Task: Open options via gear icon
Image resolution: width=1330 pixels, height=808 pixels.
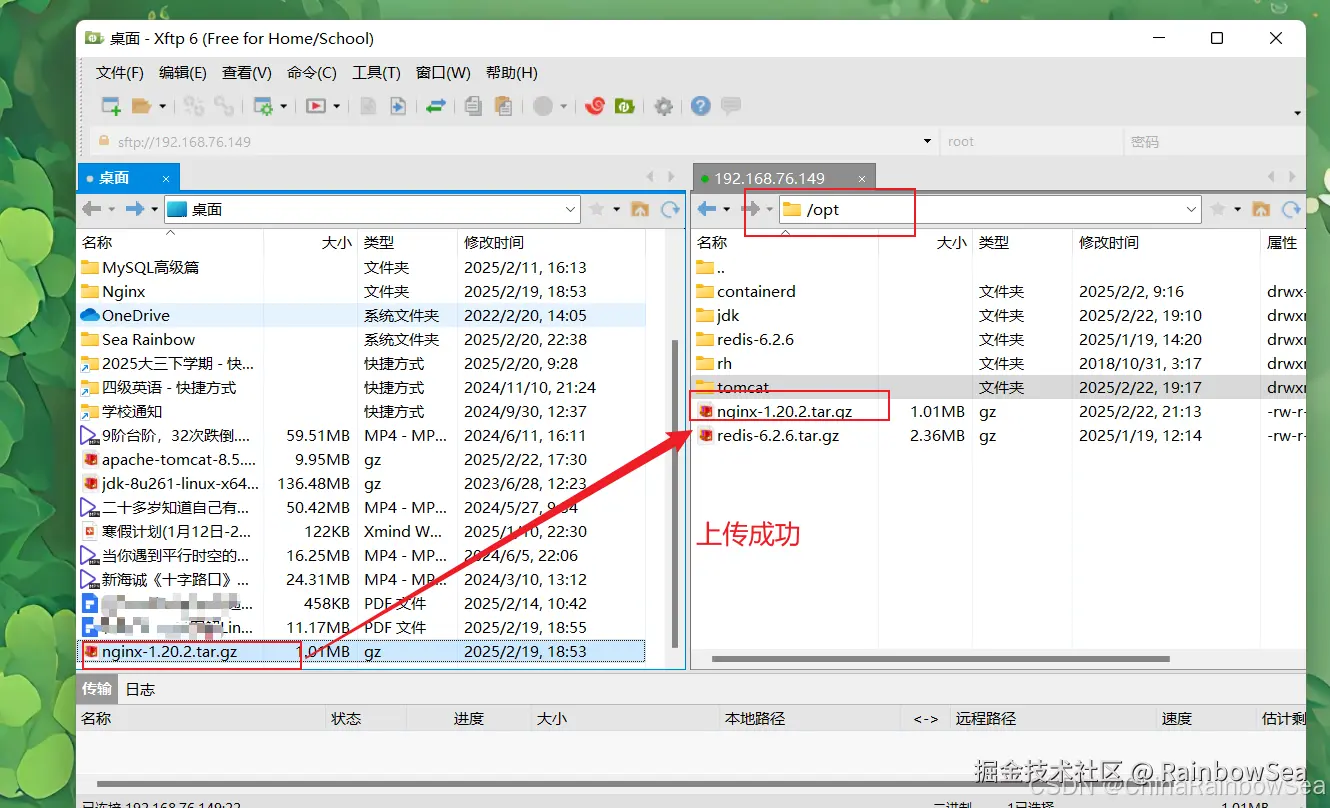Action: coord(663,106)
